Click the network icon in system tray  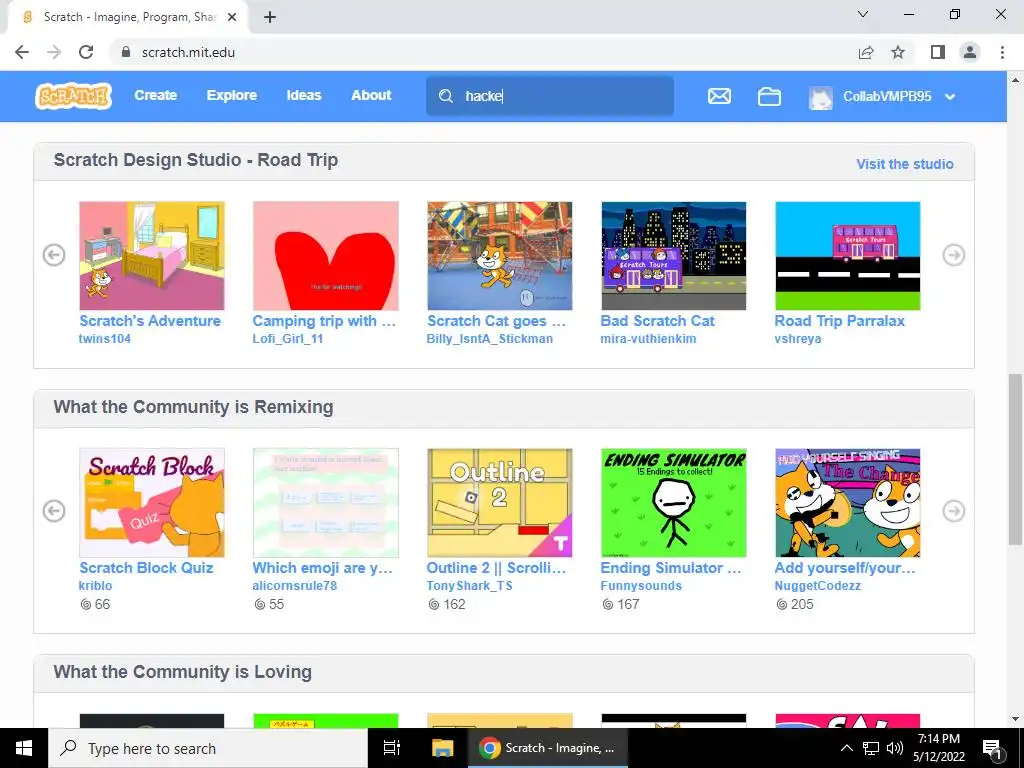click(x=871, y=748)
